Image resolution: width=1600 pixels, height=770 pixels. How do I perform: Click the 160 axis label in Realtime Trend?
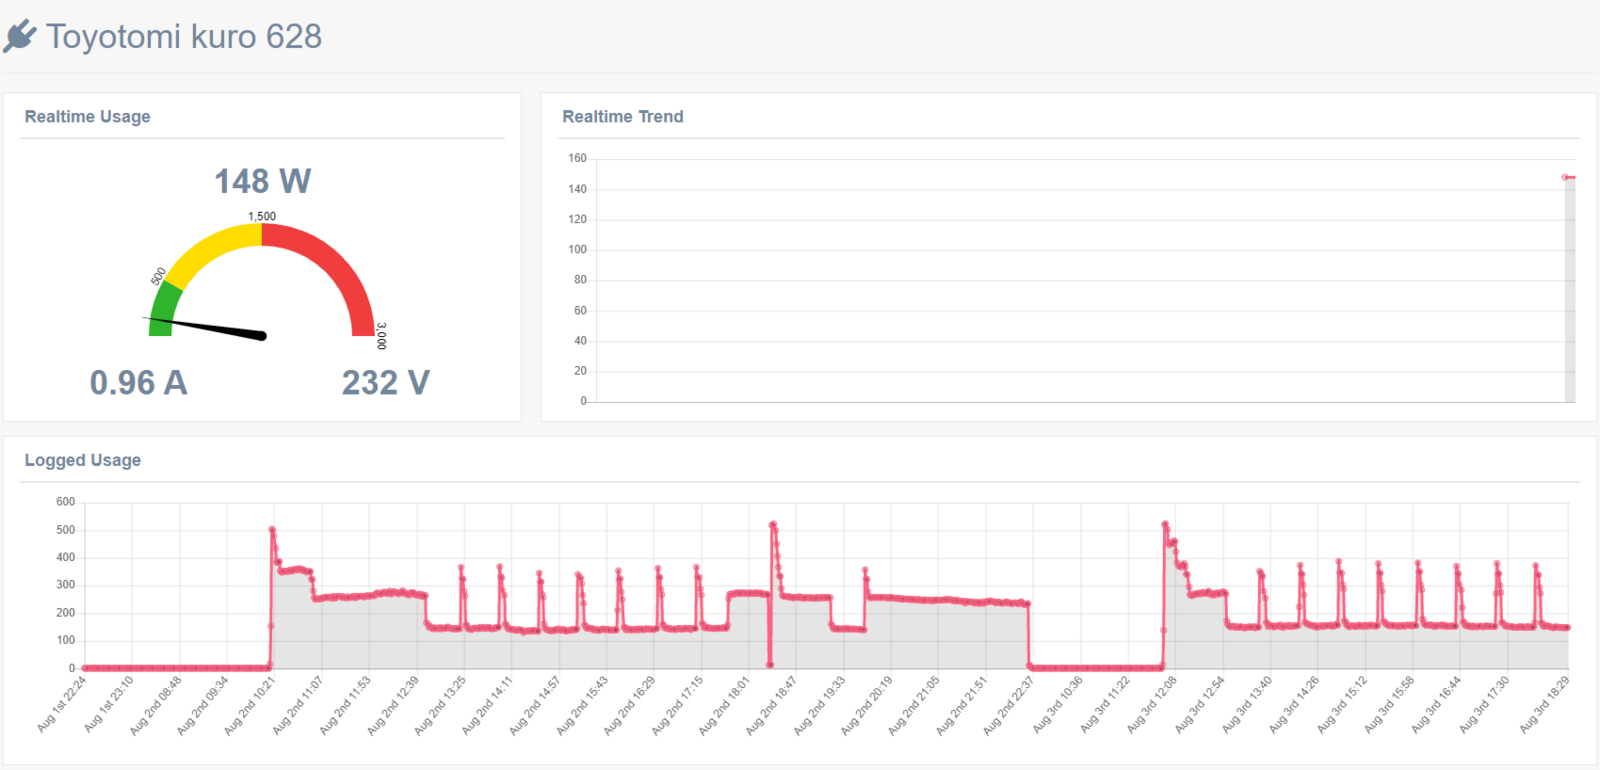[x=577, y=158]
